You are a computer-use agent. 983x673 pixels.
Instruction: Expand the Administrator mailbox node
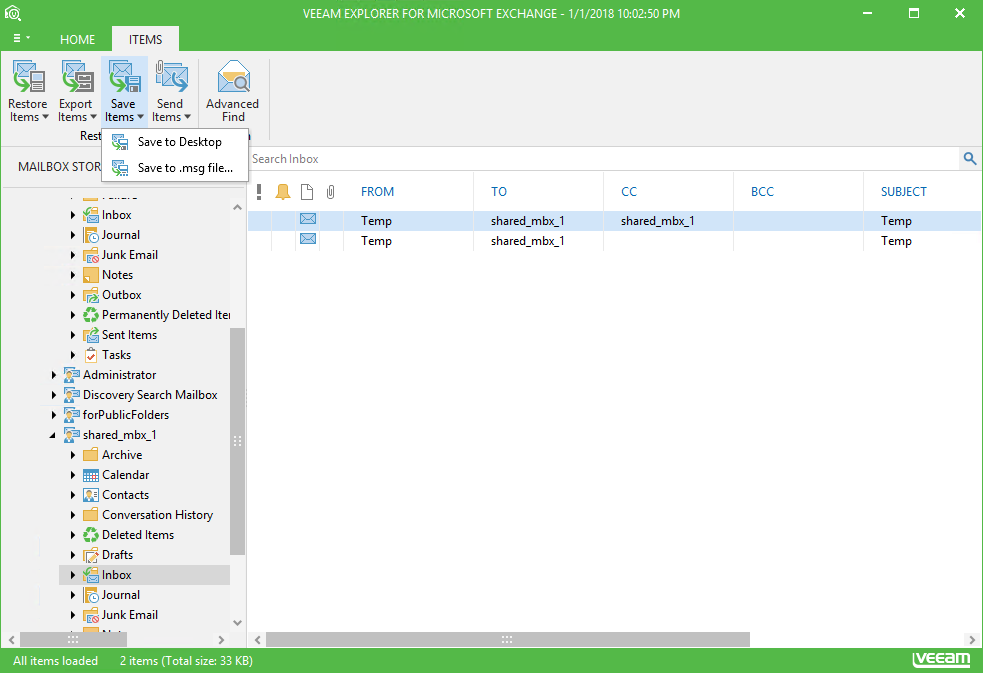pos(54,375)
